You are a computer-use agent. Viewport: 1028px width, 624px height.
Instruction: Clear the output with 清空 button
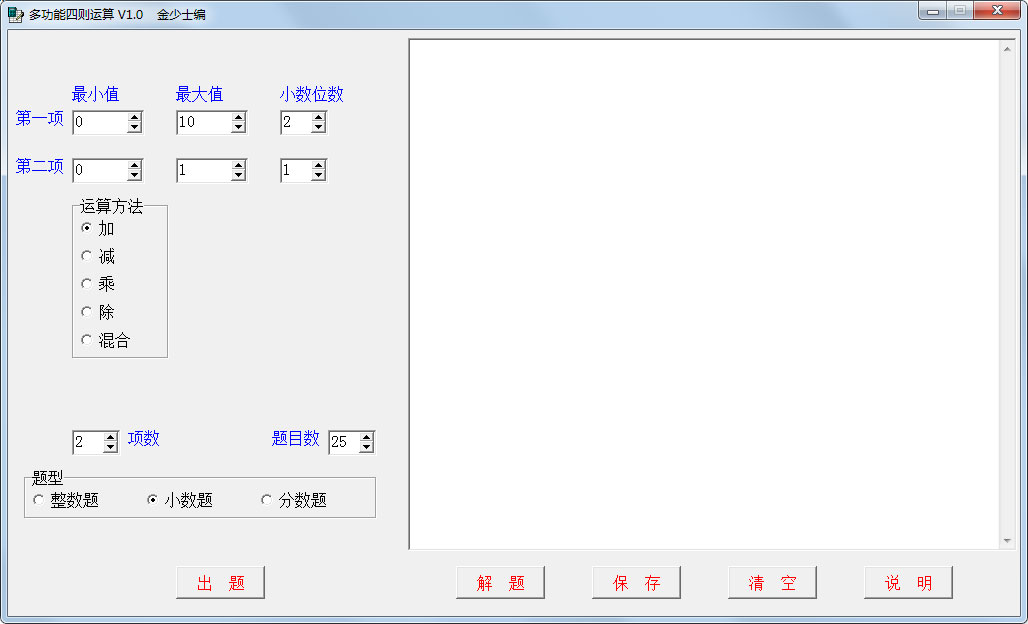772,583
